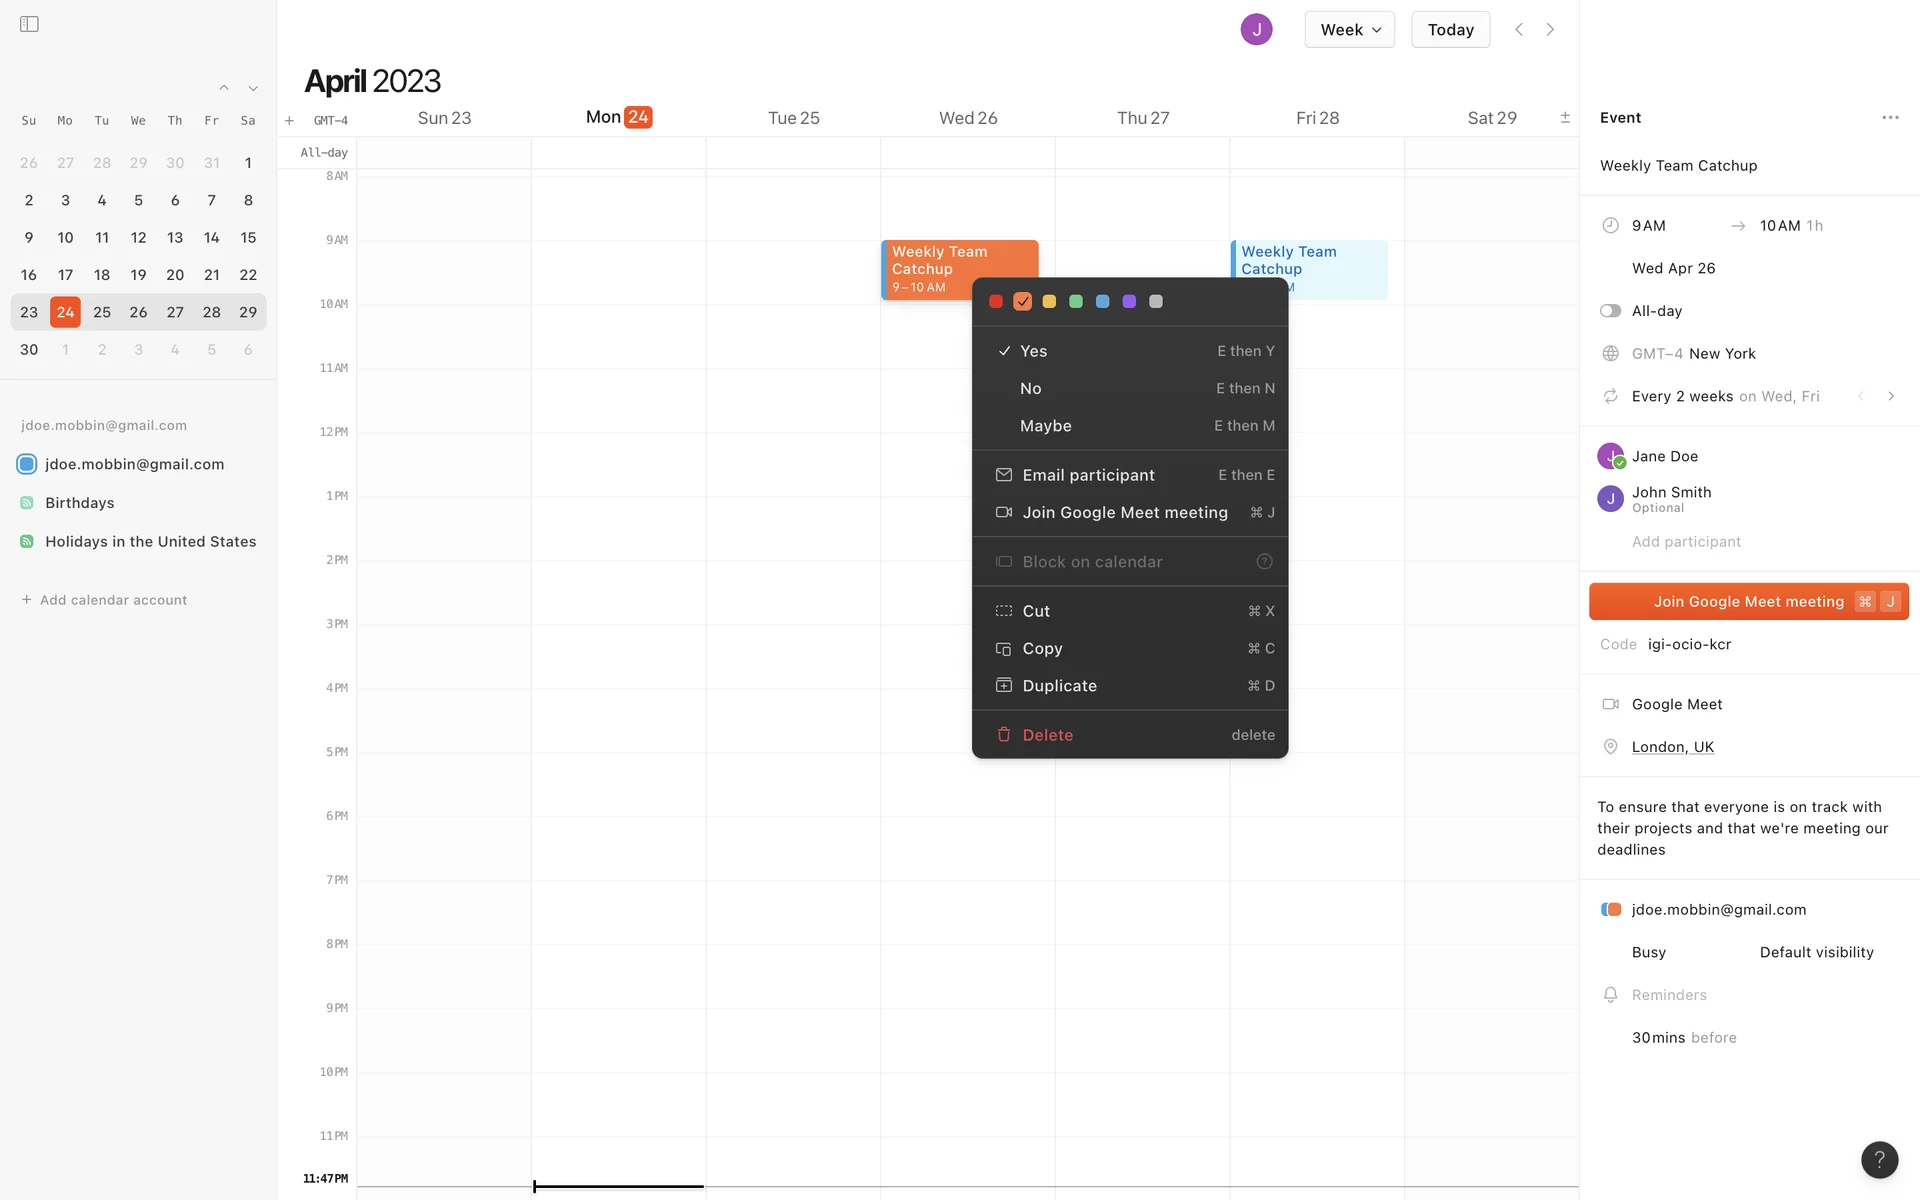
Task: Toggle Birthdays calendar visibility
Action: (27, 503)
